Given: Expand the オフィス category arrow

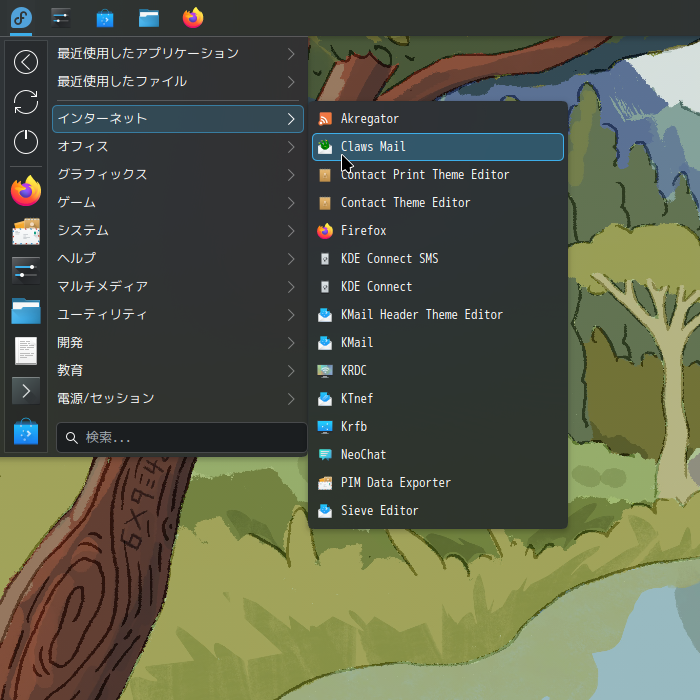Looking at the screenshot, I should point(291,147).
